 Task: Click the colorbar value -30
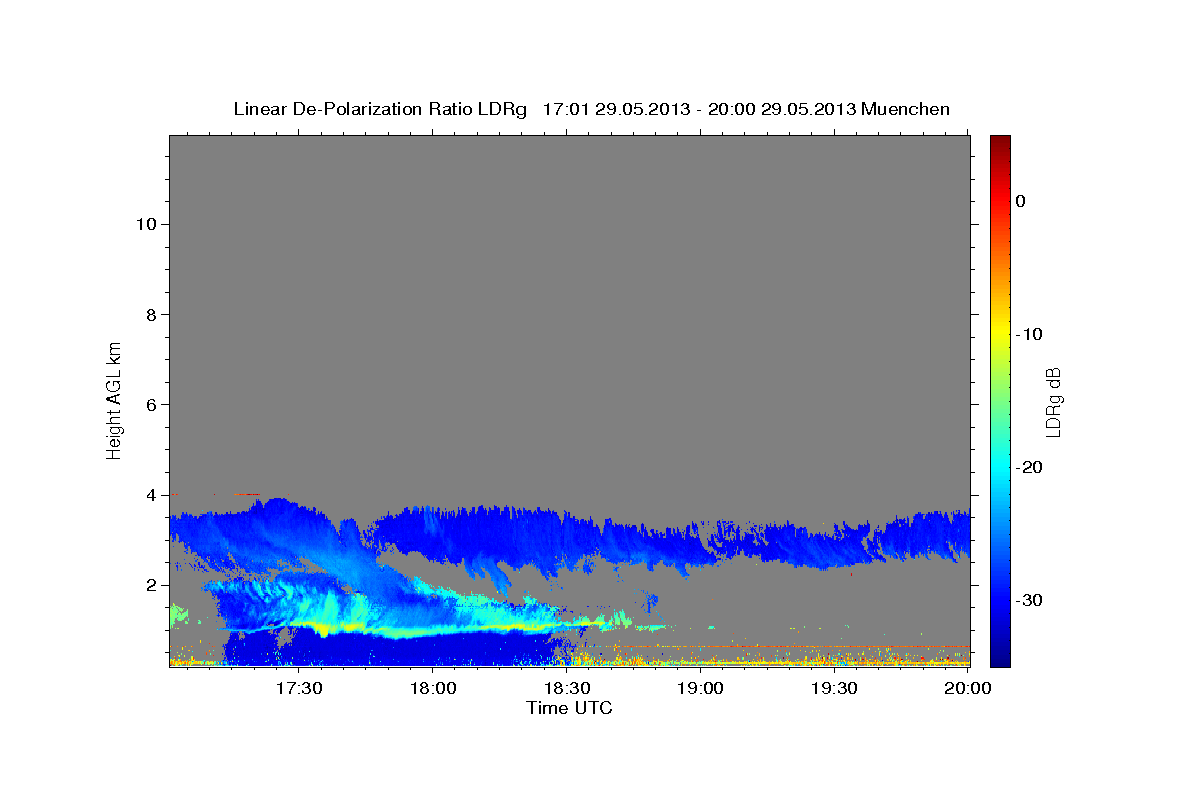point(1029,600)
